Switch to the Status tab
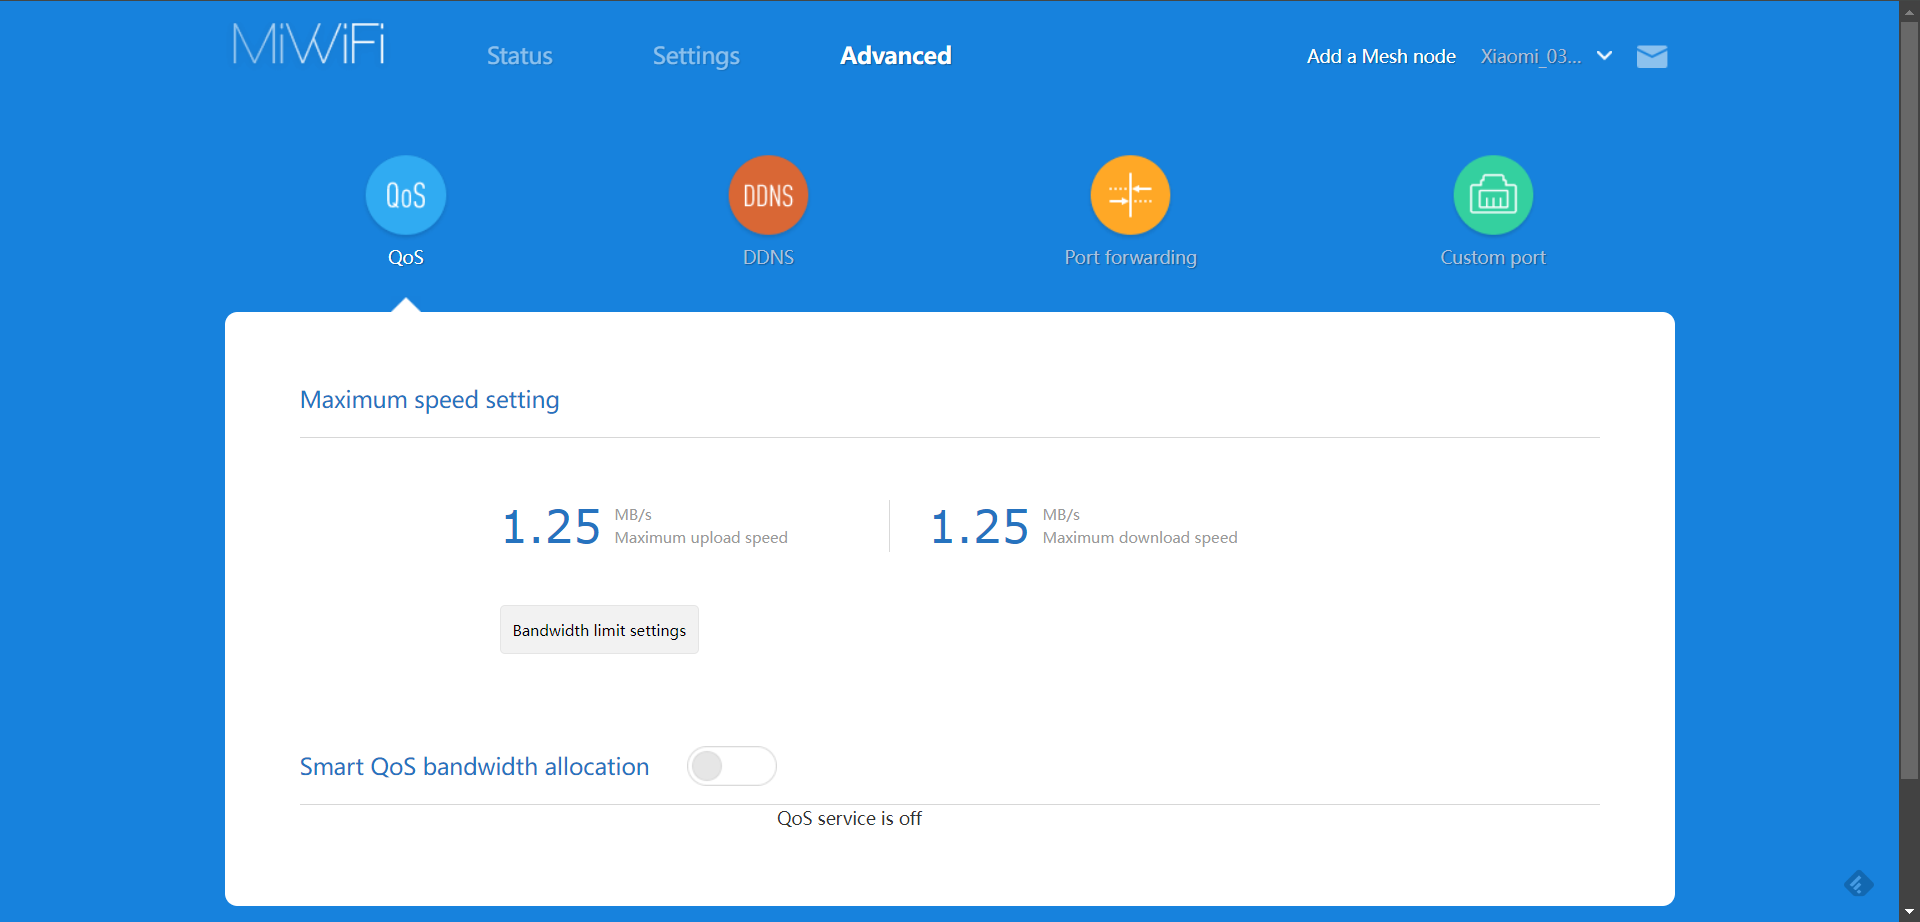The image size is (1920, 922). 519,56
